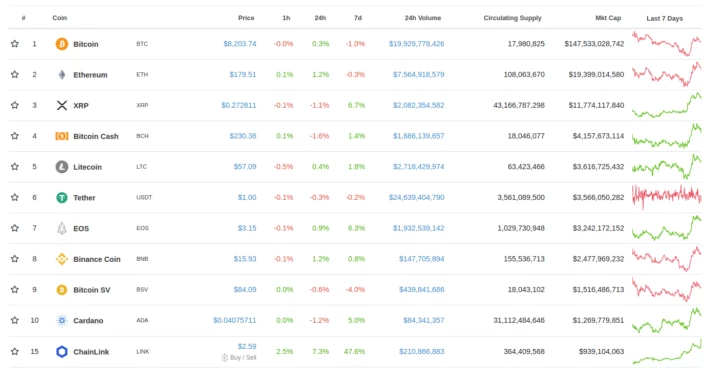Open the Bitcoin coin page link
Image resolution: width=710 pixels, height=371 pixels.
tap(86, 44)
